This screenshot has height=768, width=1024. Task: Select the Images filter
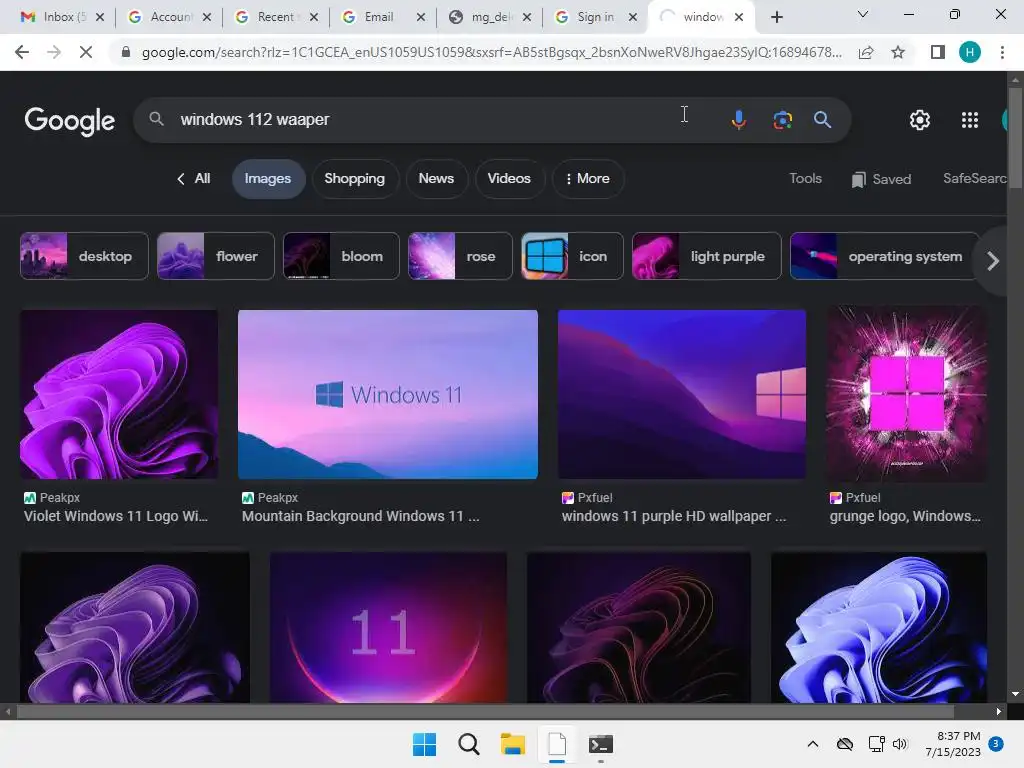[x=268, y=178]
